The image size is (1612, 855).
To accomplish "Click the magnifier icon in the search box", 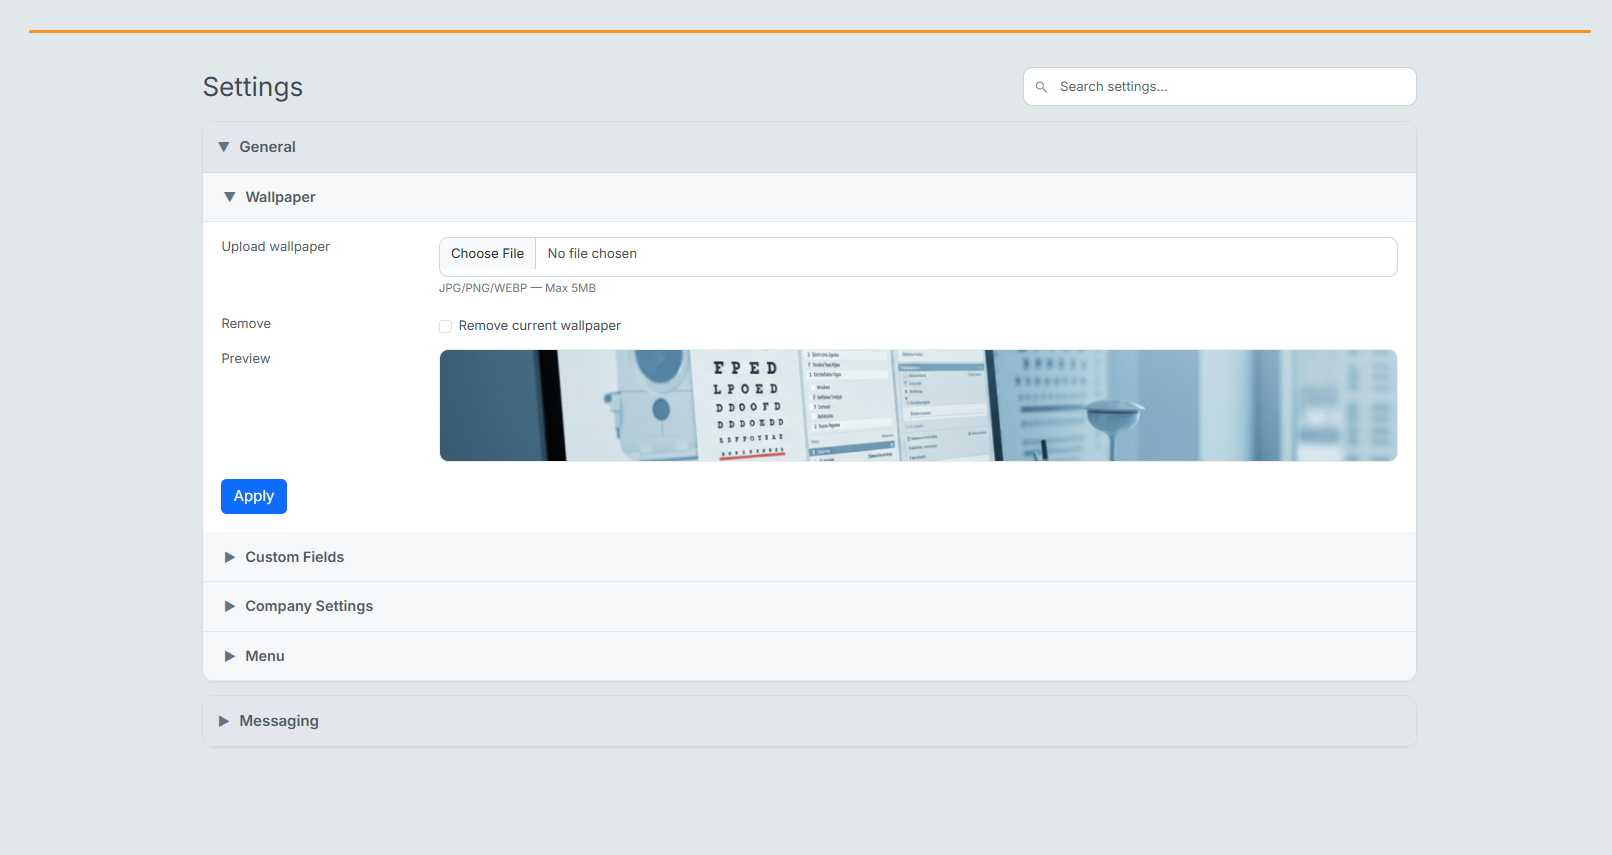I will (1041, 87).
